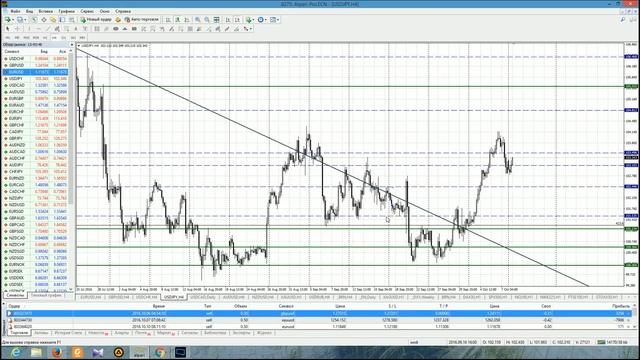Select USDJPY in Market Watch
The image size is (640, 360).
[35, 78]
